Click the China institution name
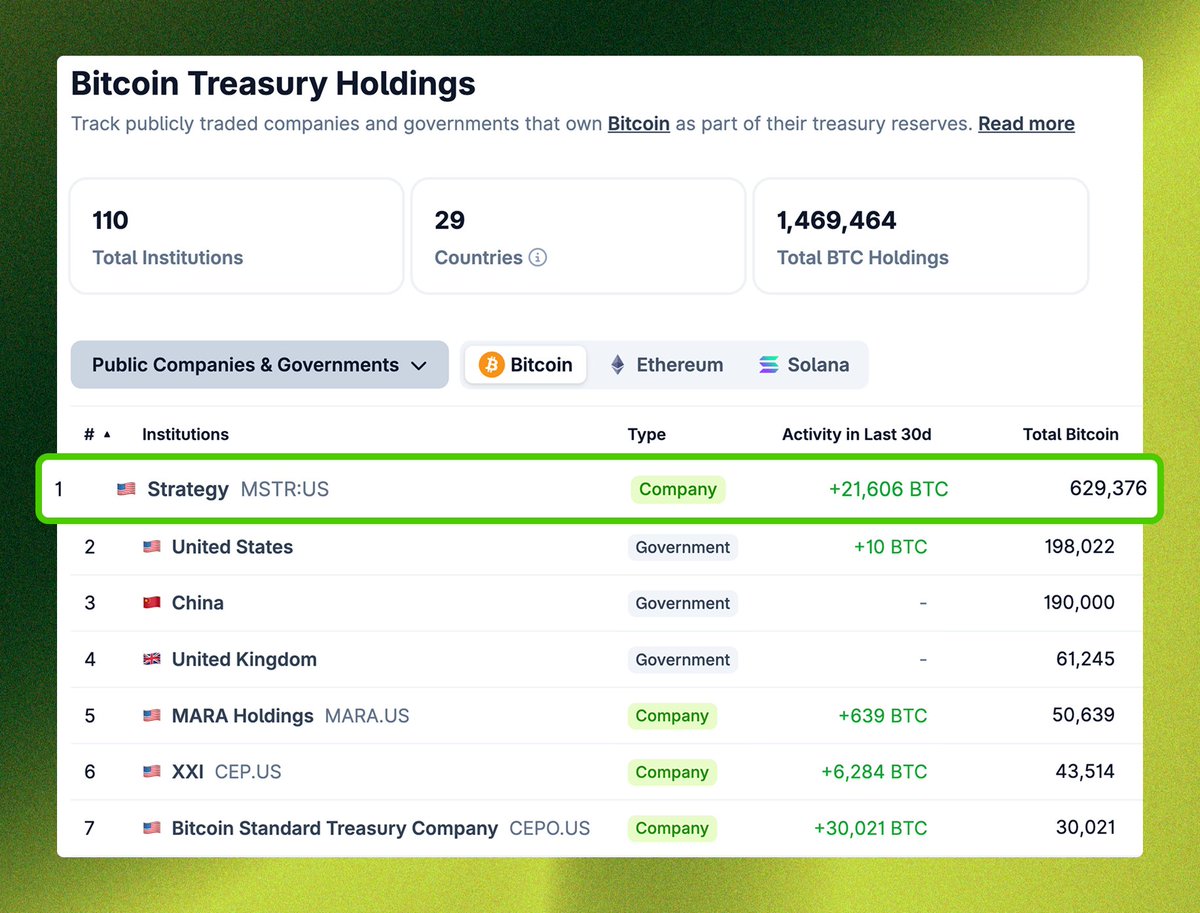The height and width of the screenshot is (913, 1200). click(198, 604)
